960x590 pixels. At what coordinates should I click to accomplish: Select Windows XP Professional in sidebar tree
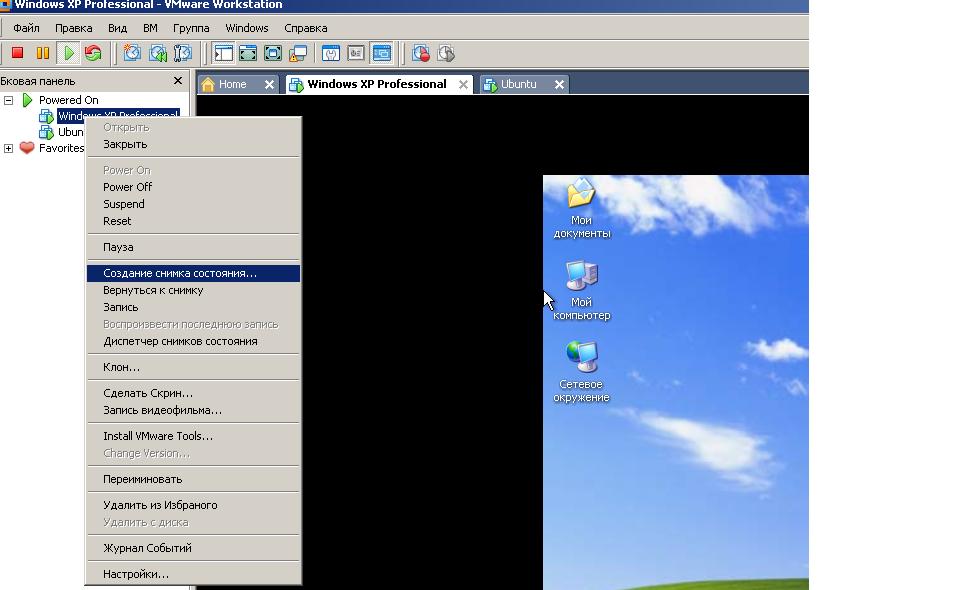click(x=118, y=116)
